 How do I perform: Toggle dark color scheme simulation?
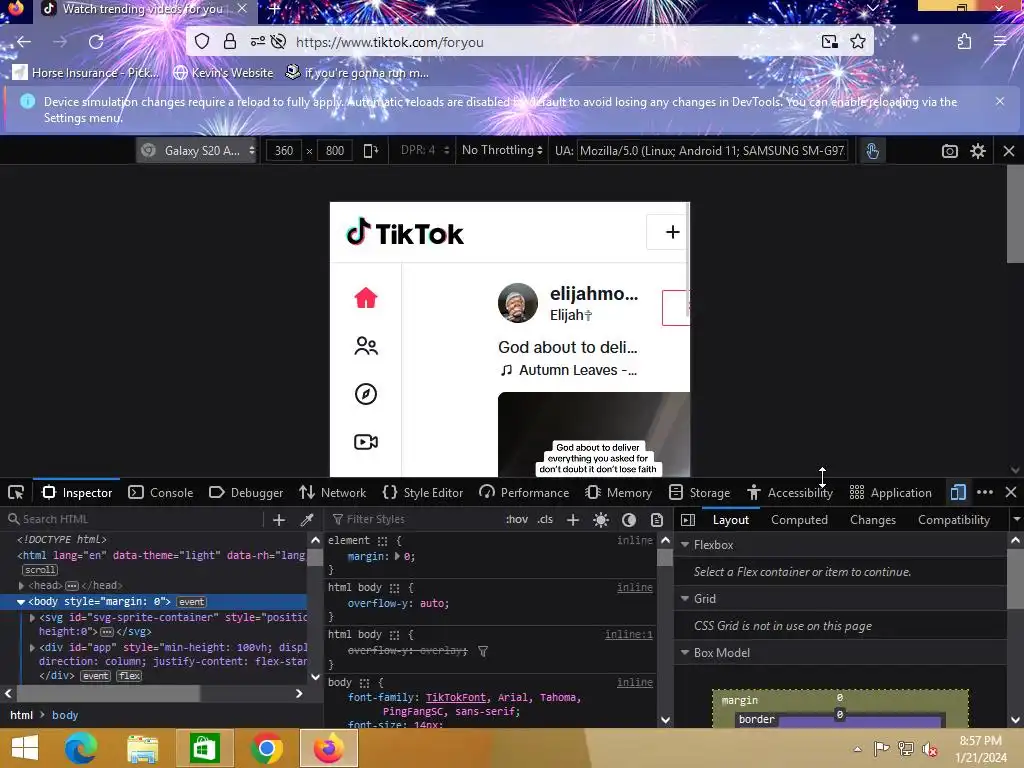(x=629, y=520)
